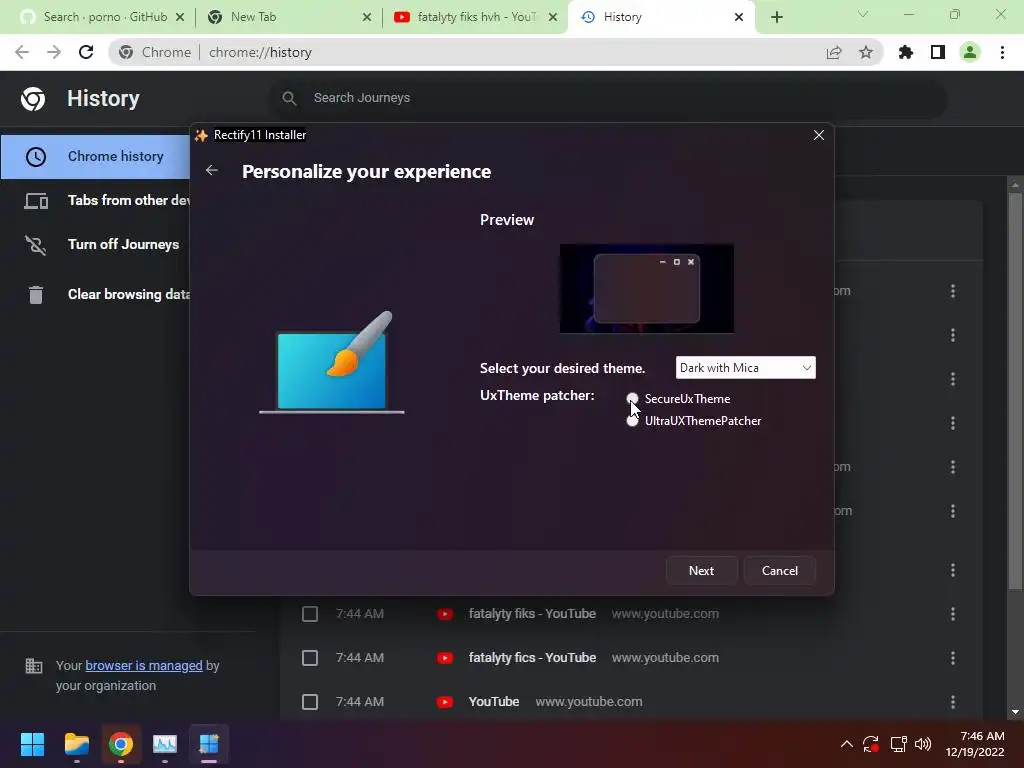Open a new browser tab
The image size is (1024, 768).
(776, 17)
